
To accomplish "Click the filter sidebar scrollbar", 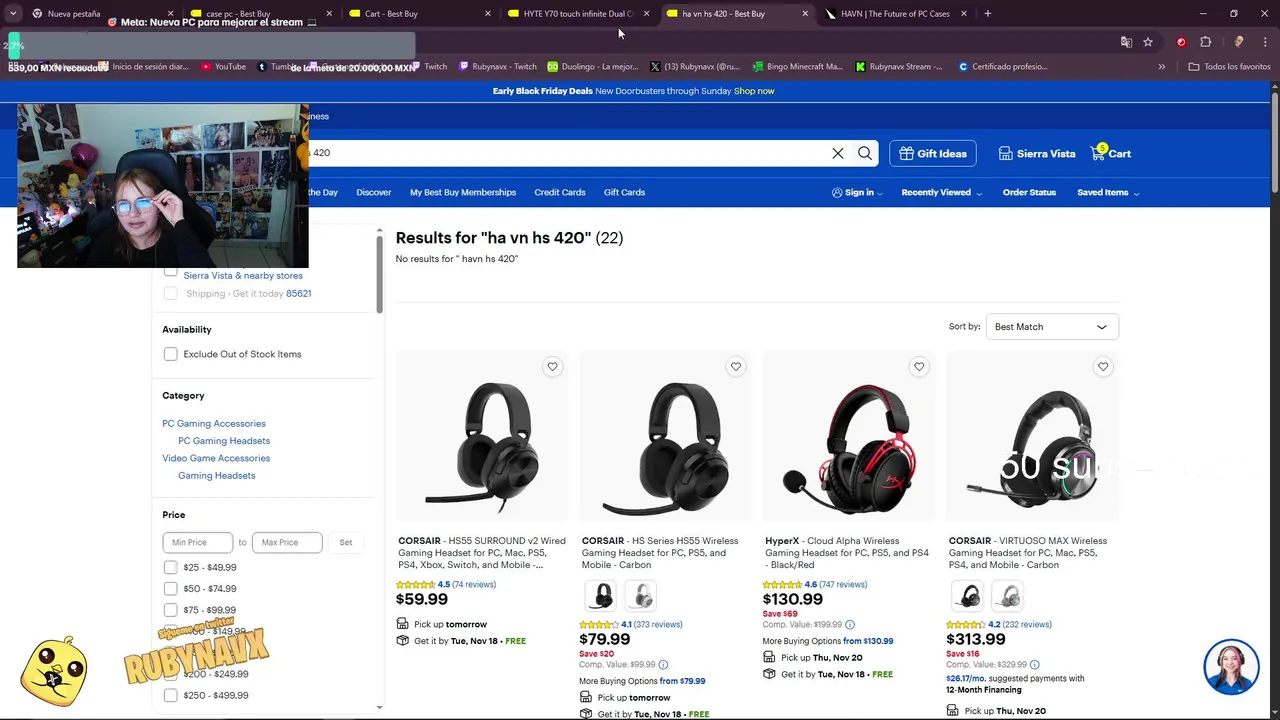I will tap(379, 275).
